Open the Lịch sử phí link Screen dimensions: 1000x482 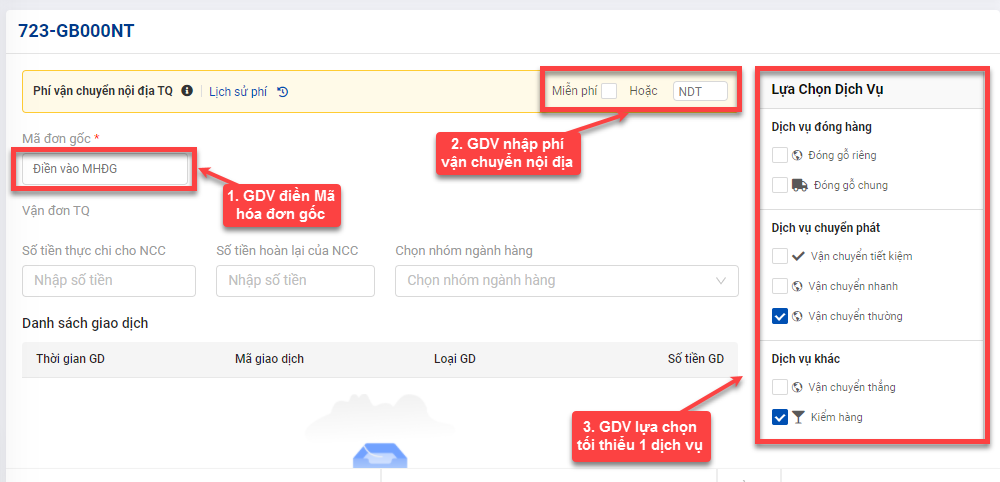(238, 91)
